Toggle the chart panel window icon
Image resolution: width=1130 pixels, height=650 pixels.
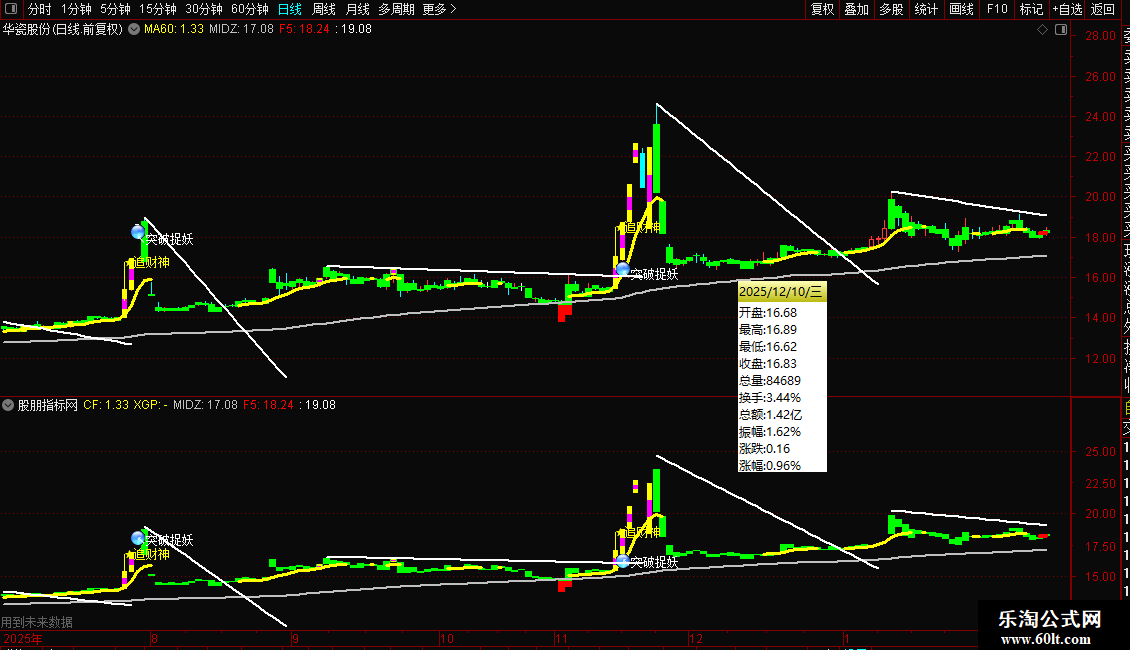click(x=1061, y=30)
